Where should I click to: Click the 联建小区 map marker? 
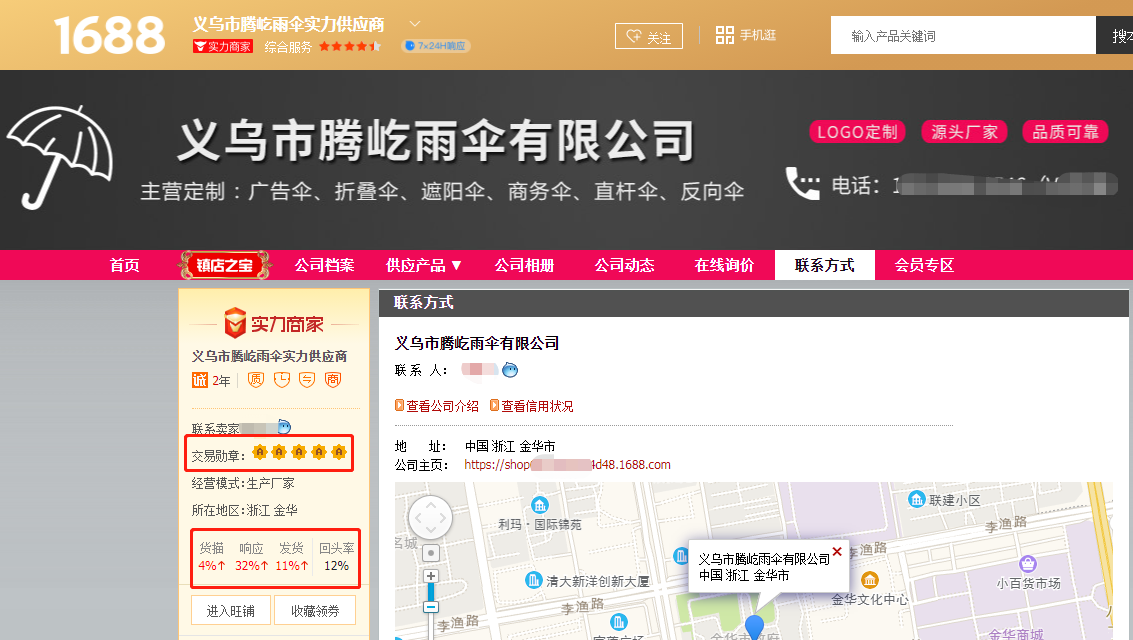[x=916, y=499]
